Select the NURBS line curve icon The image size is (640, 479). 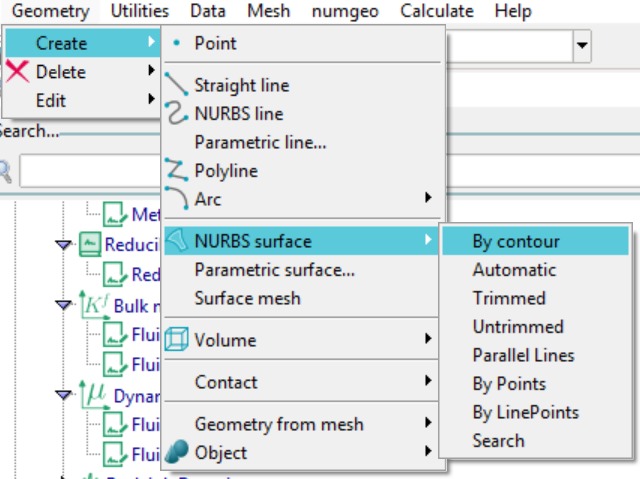click(177, 113)
